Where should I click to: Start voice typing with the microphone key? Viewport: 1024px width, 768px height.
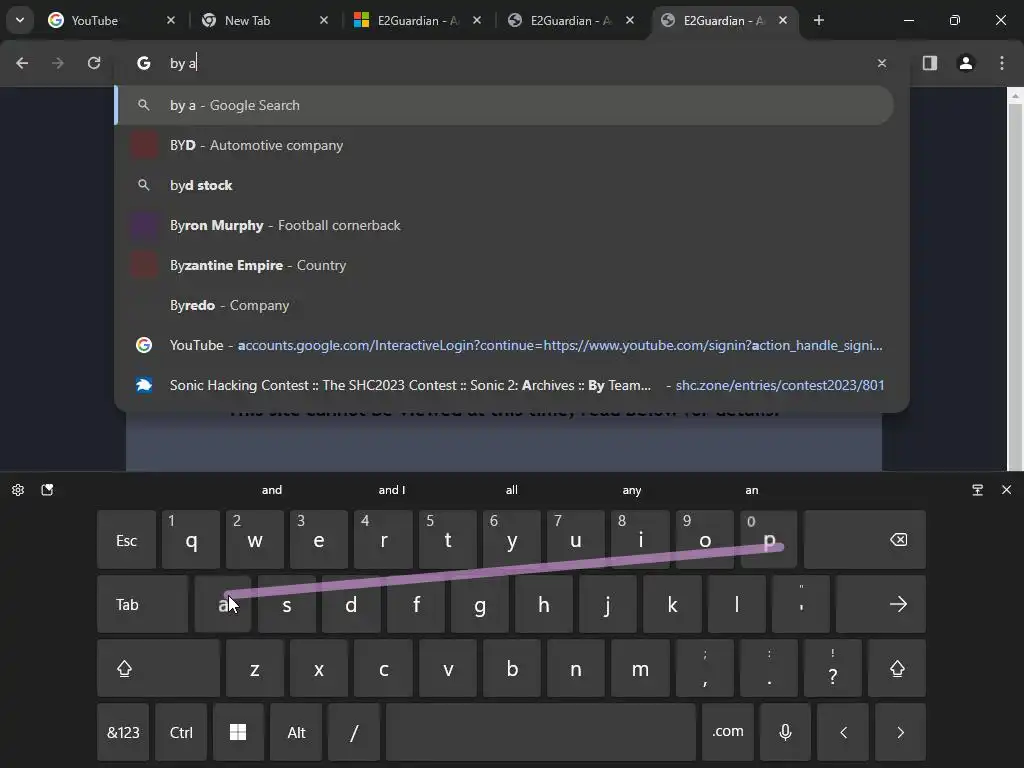click(786, 732)
